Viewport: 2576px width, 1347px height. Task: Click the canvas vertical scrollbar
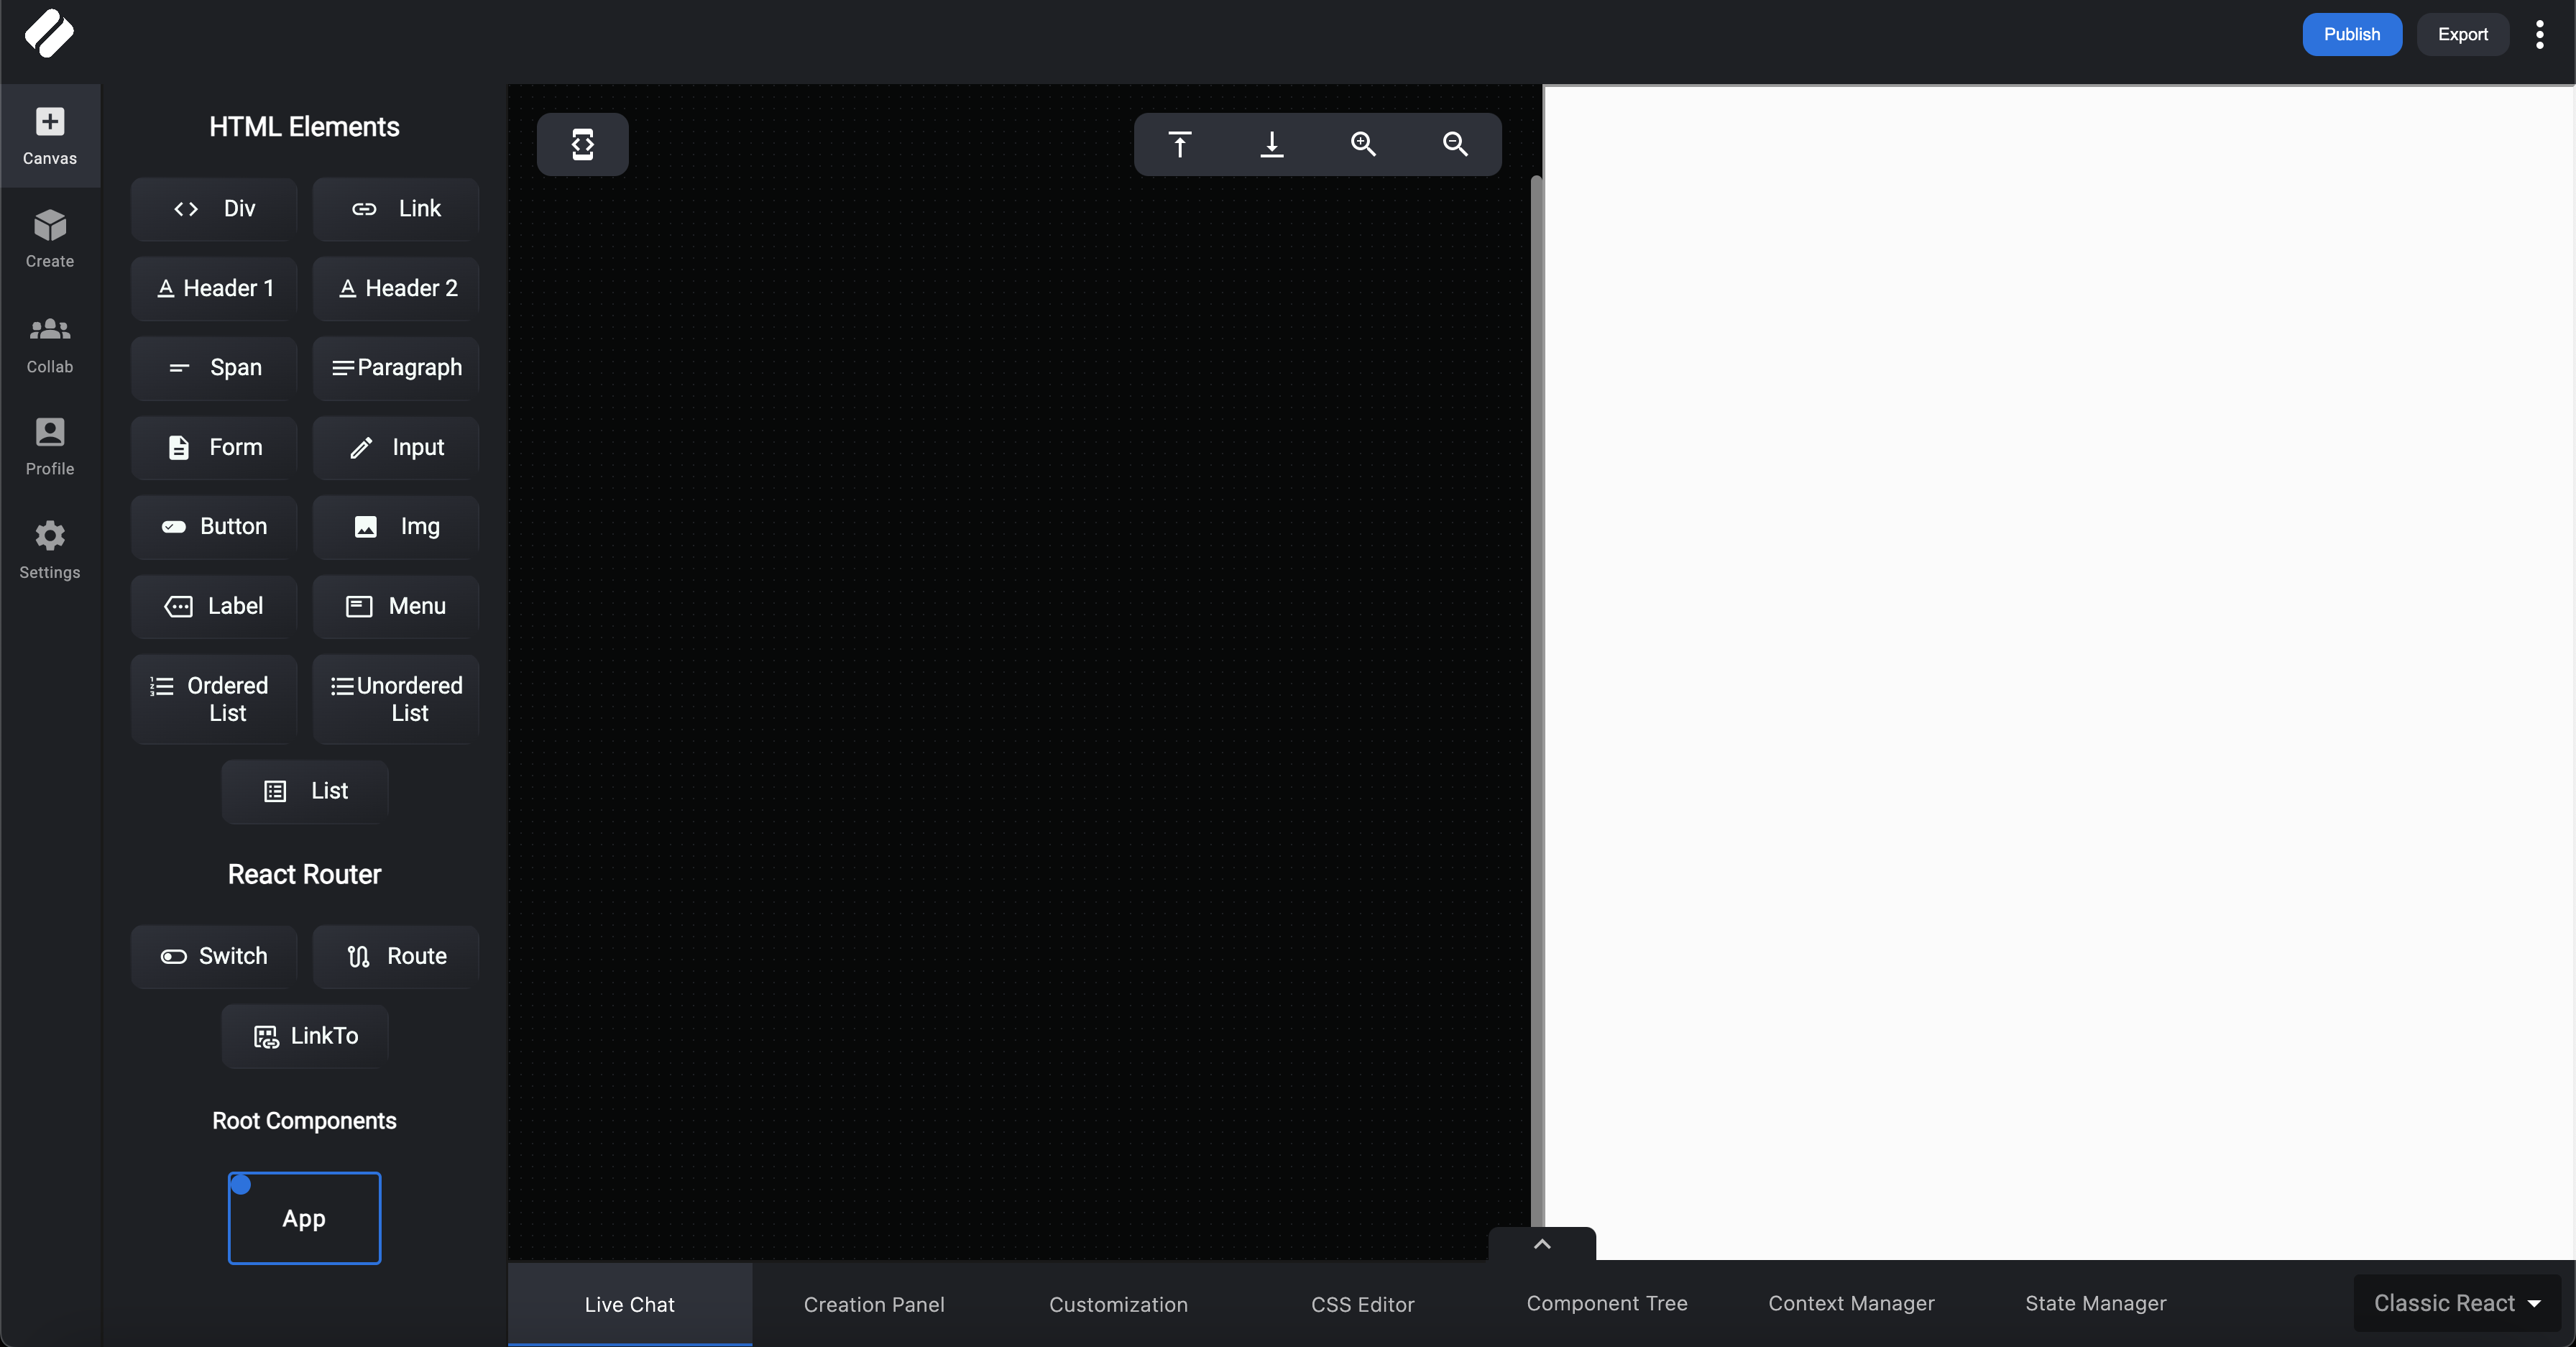coord(1536,700)
